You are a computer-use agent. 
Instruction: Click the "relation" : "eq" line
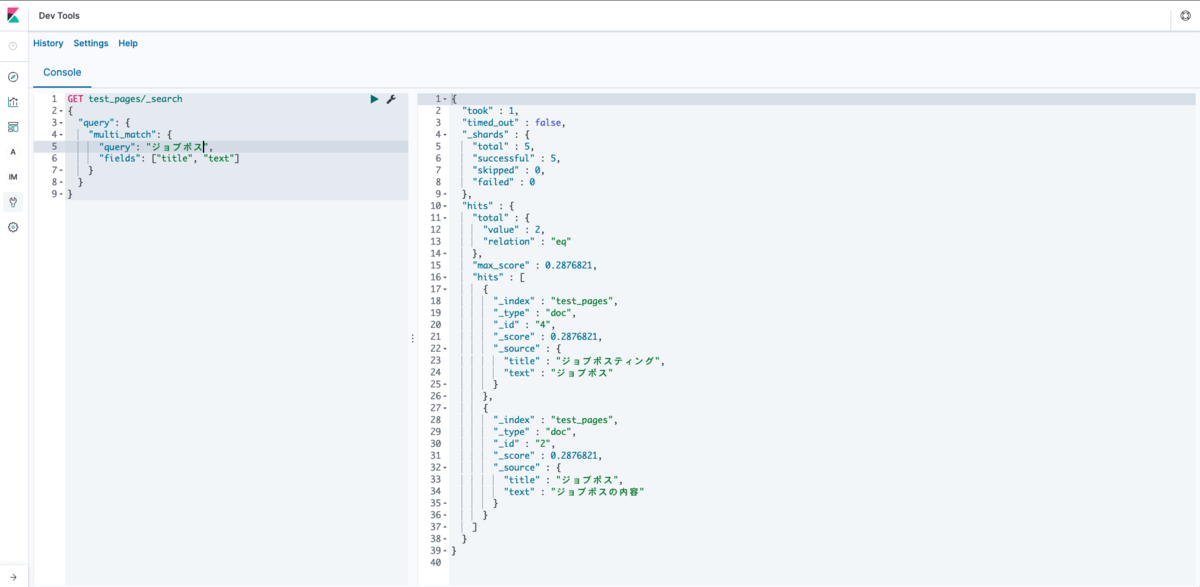[526, 242]
